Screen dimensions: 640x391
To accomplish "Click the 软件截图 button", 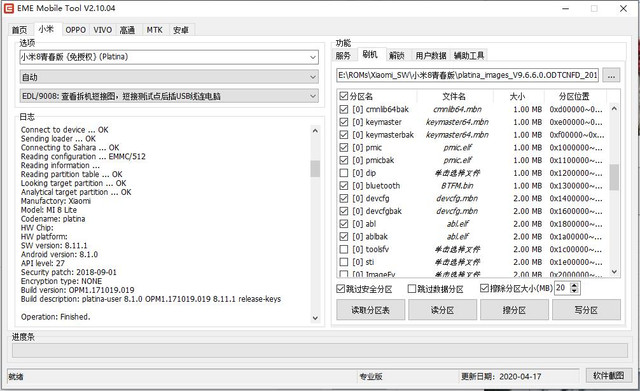I will click(x=609, y=375).
